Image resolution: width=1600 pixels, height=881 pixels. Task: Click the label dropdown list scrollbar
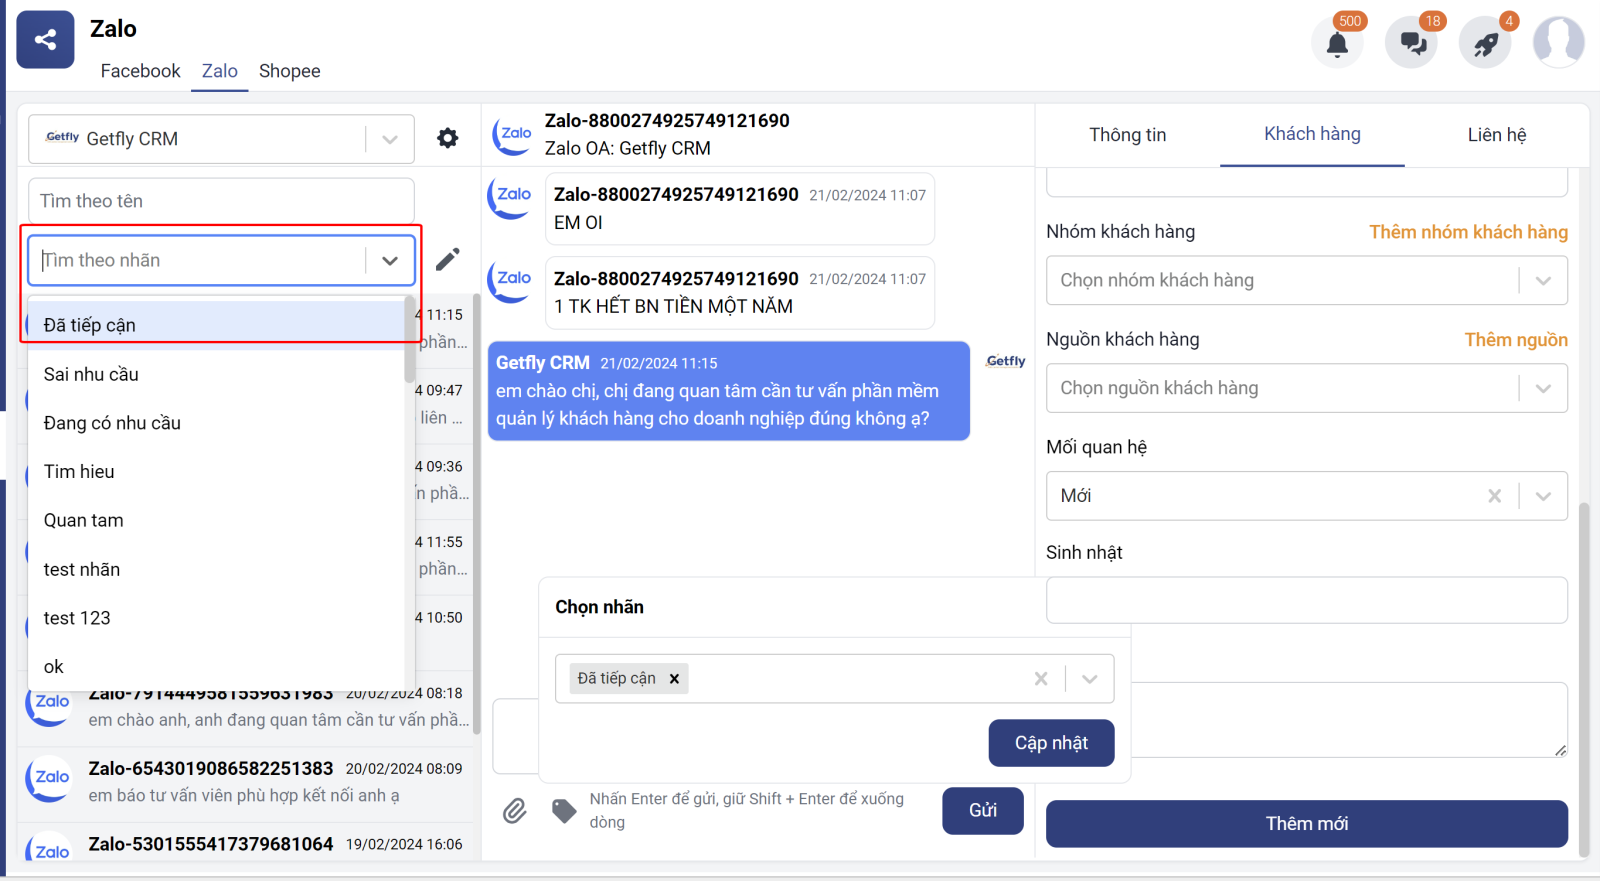410,340
